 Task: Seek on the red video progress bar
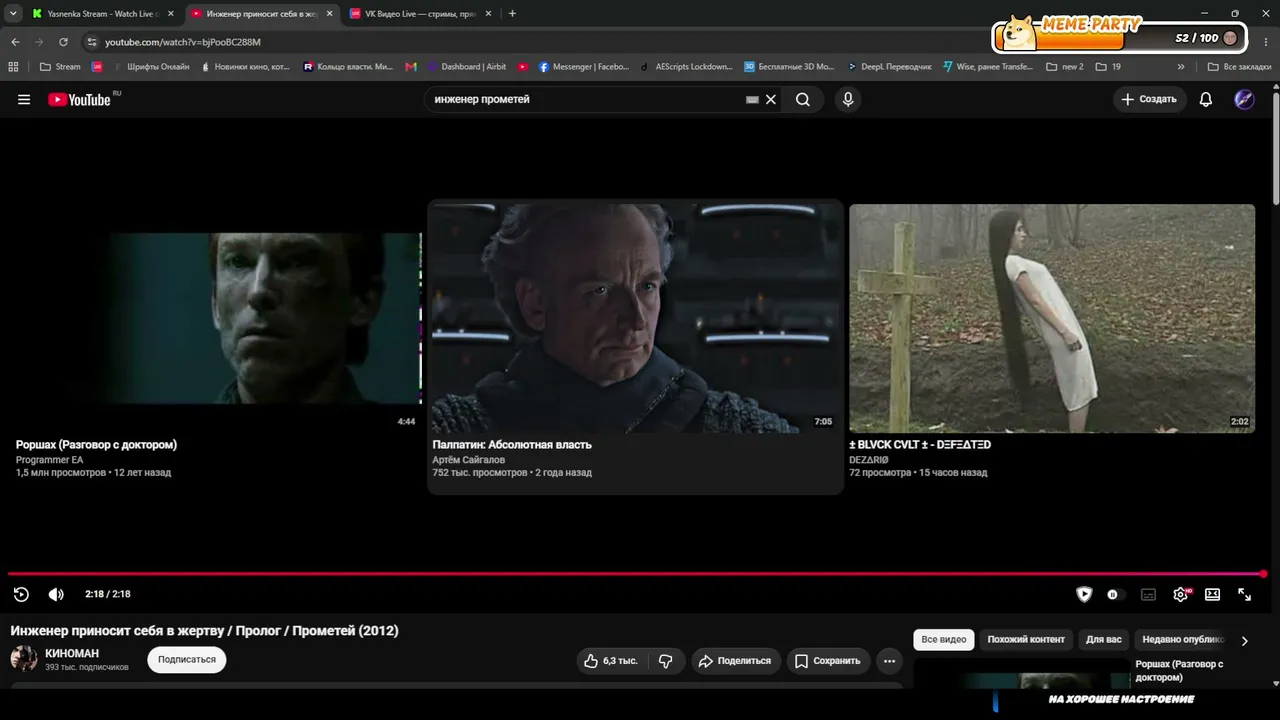click(x=636, y=574)
